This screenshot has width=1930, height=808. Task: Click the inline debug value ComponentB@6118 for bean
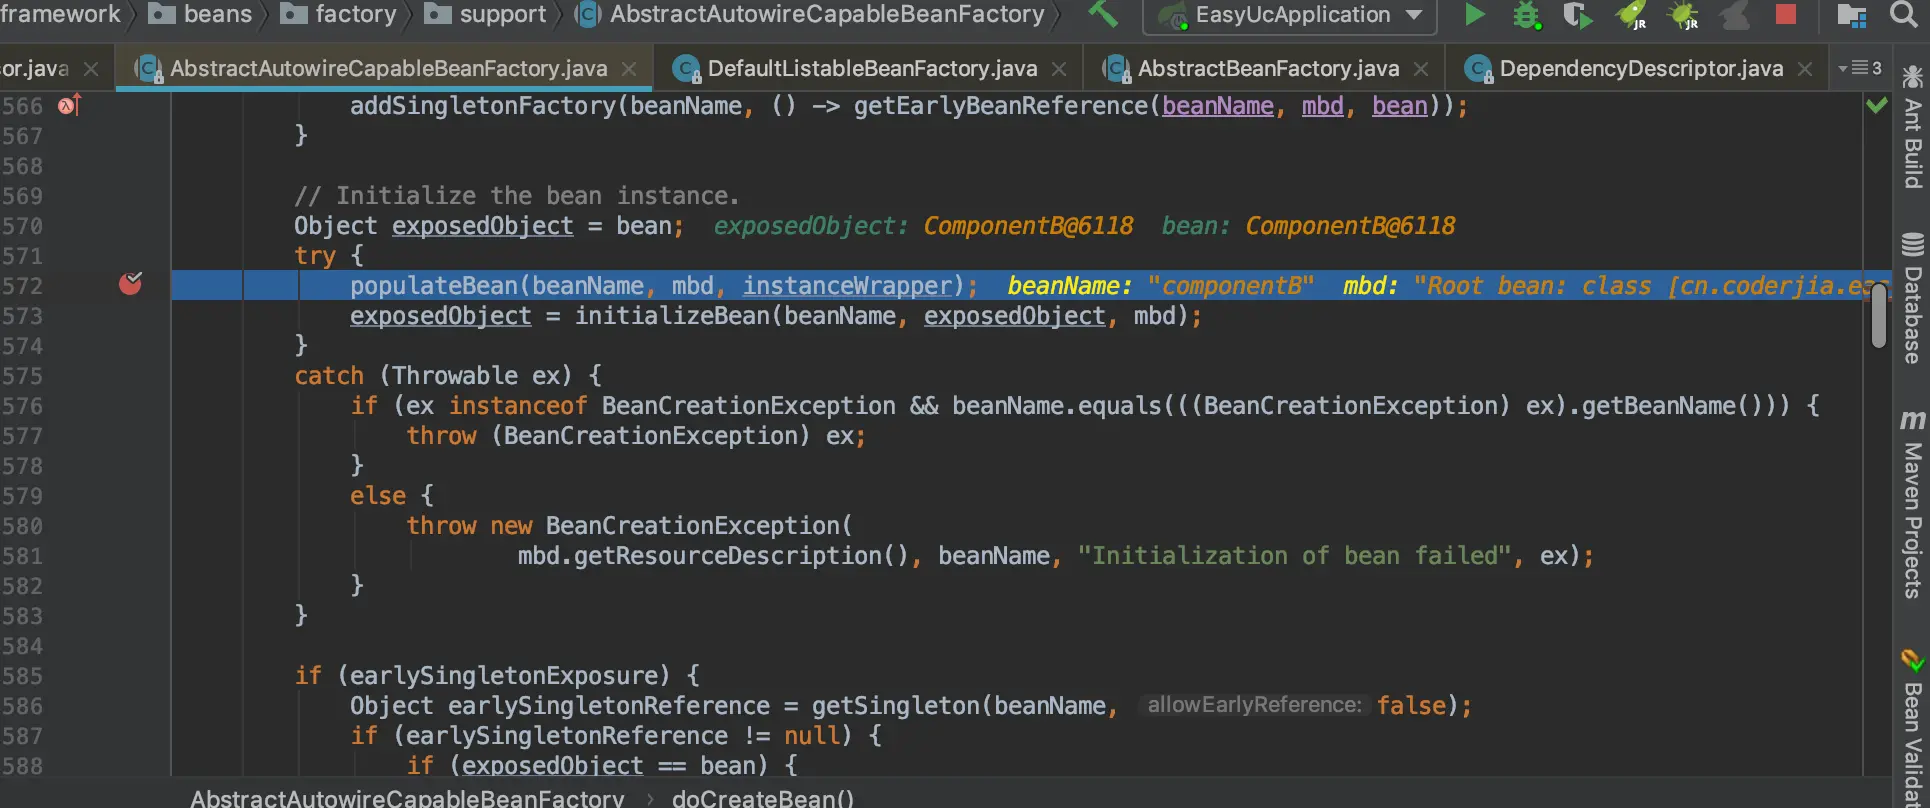(x=1350, y=226)
